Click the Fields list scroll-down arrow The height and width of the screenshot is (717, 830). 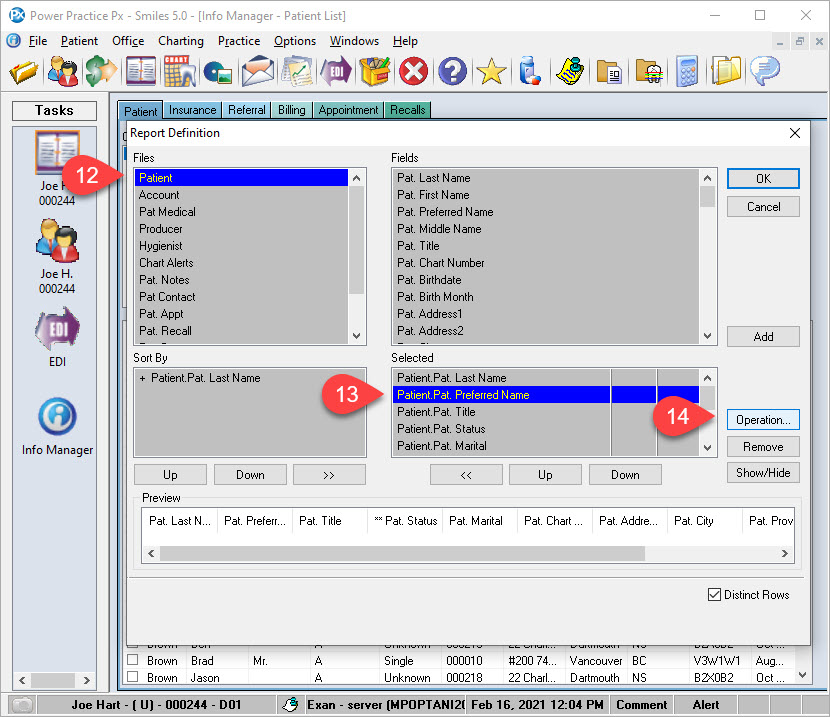point(708,336)
